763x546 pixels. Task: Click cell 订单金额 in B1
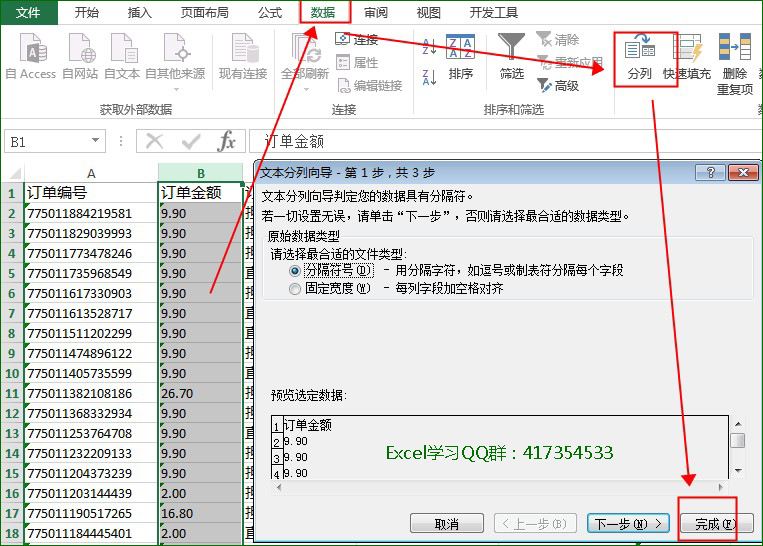(200, 193)
